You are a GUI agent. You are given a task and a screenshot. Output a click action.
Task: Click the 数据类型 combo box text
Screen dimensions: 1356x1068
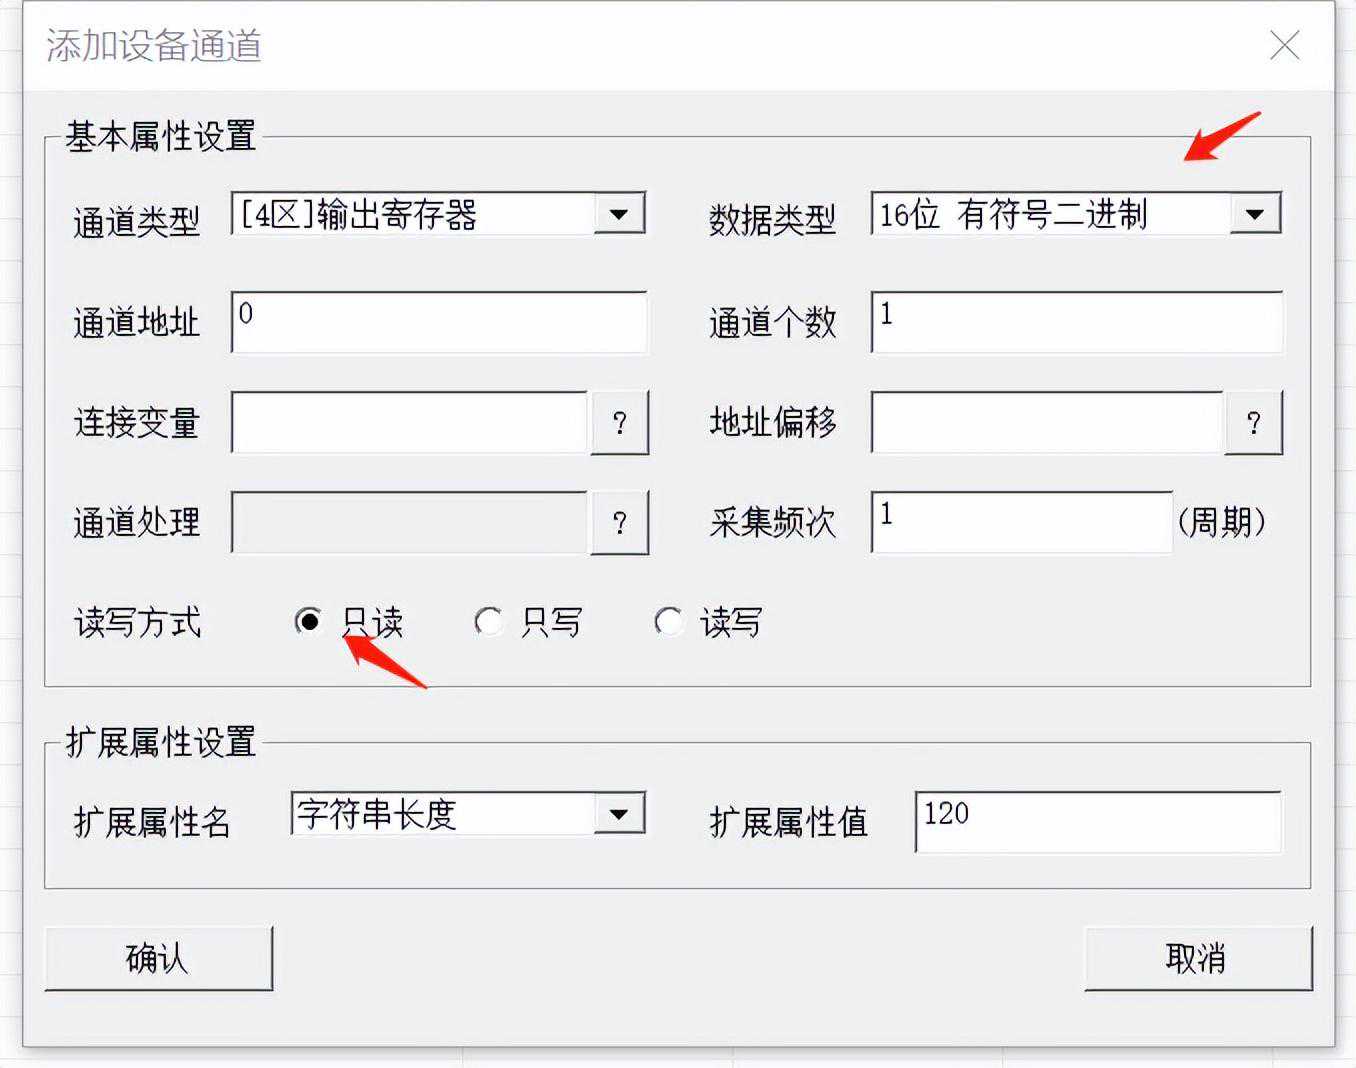point(1050,214)
